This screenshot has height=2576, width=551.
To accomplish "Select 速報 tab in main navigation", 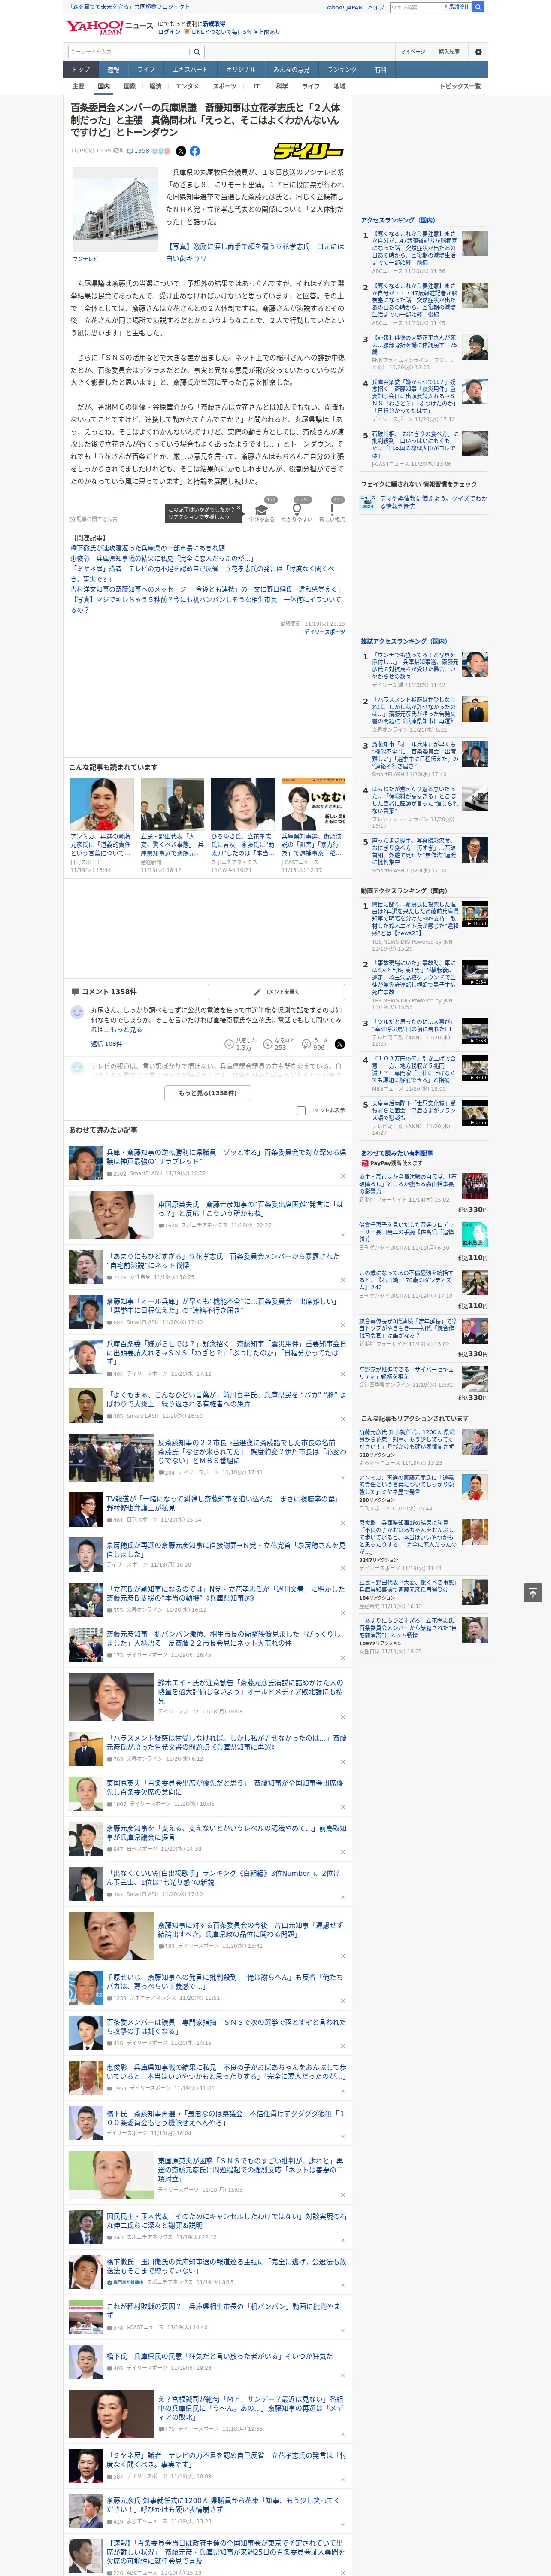I will point(113,69).
